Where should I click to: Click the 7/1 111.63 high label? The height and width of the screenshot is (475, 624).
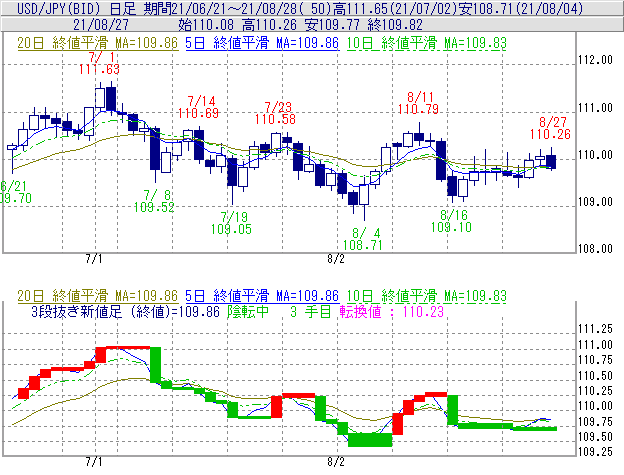click(99, 63)
